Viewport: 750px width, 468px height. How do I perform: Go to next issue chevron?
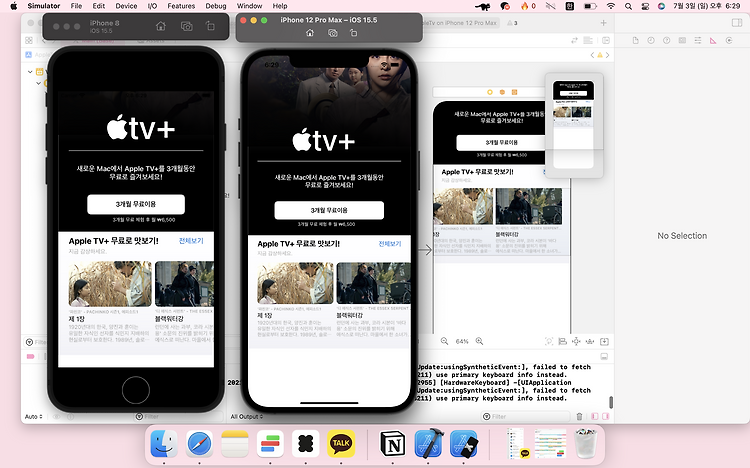coord(607,55)
